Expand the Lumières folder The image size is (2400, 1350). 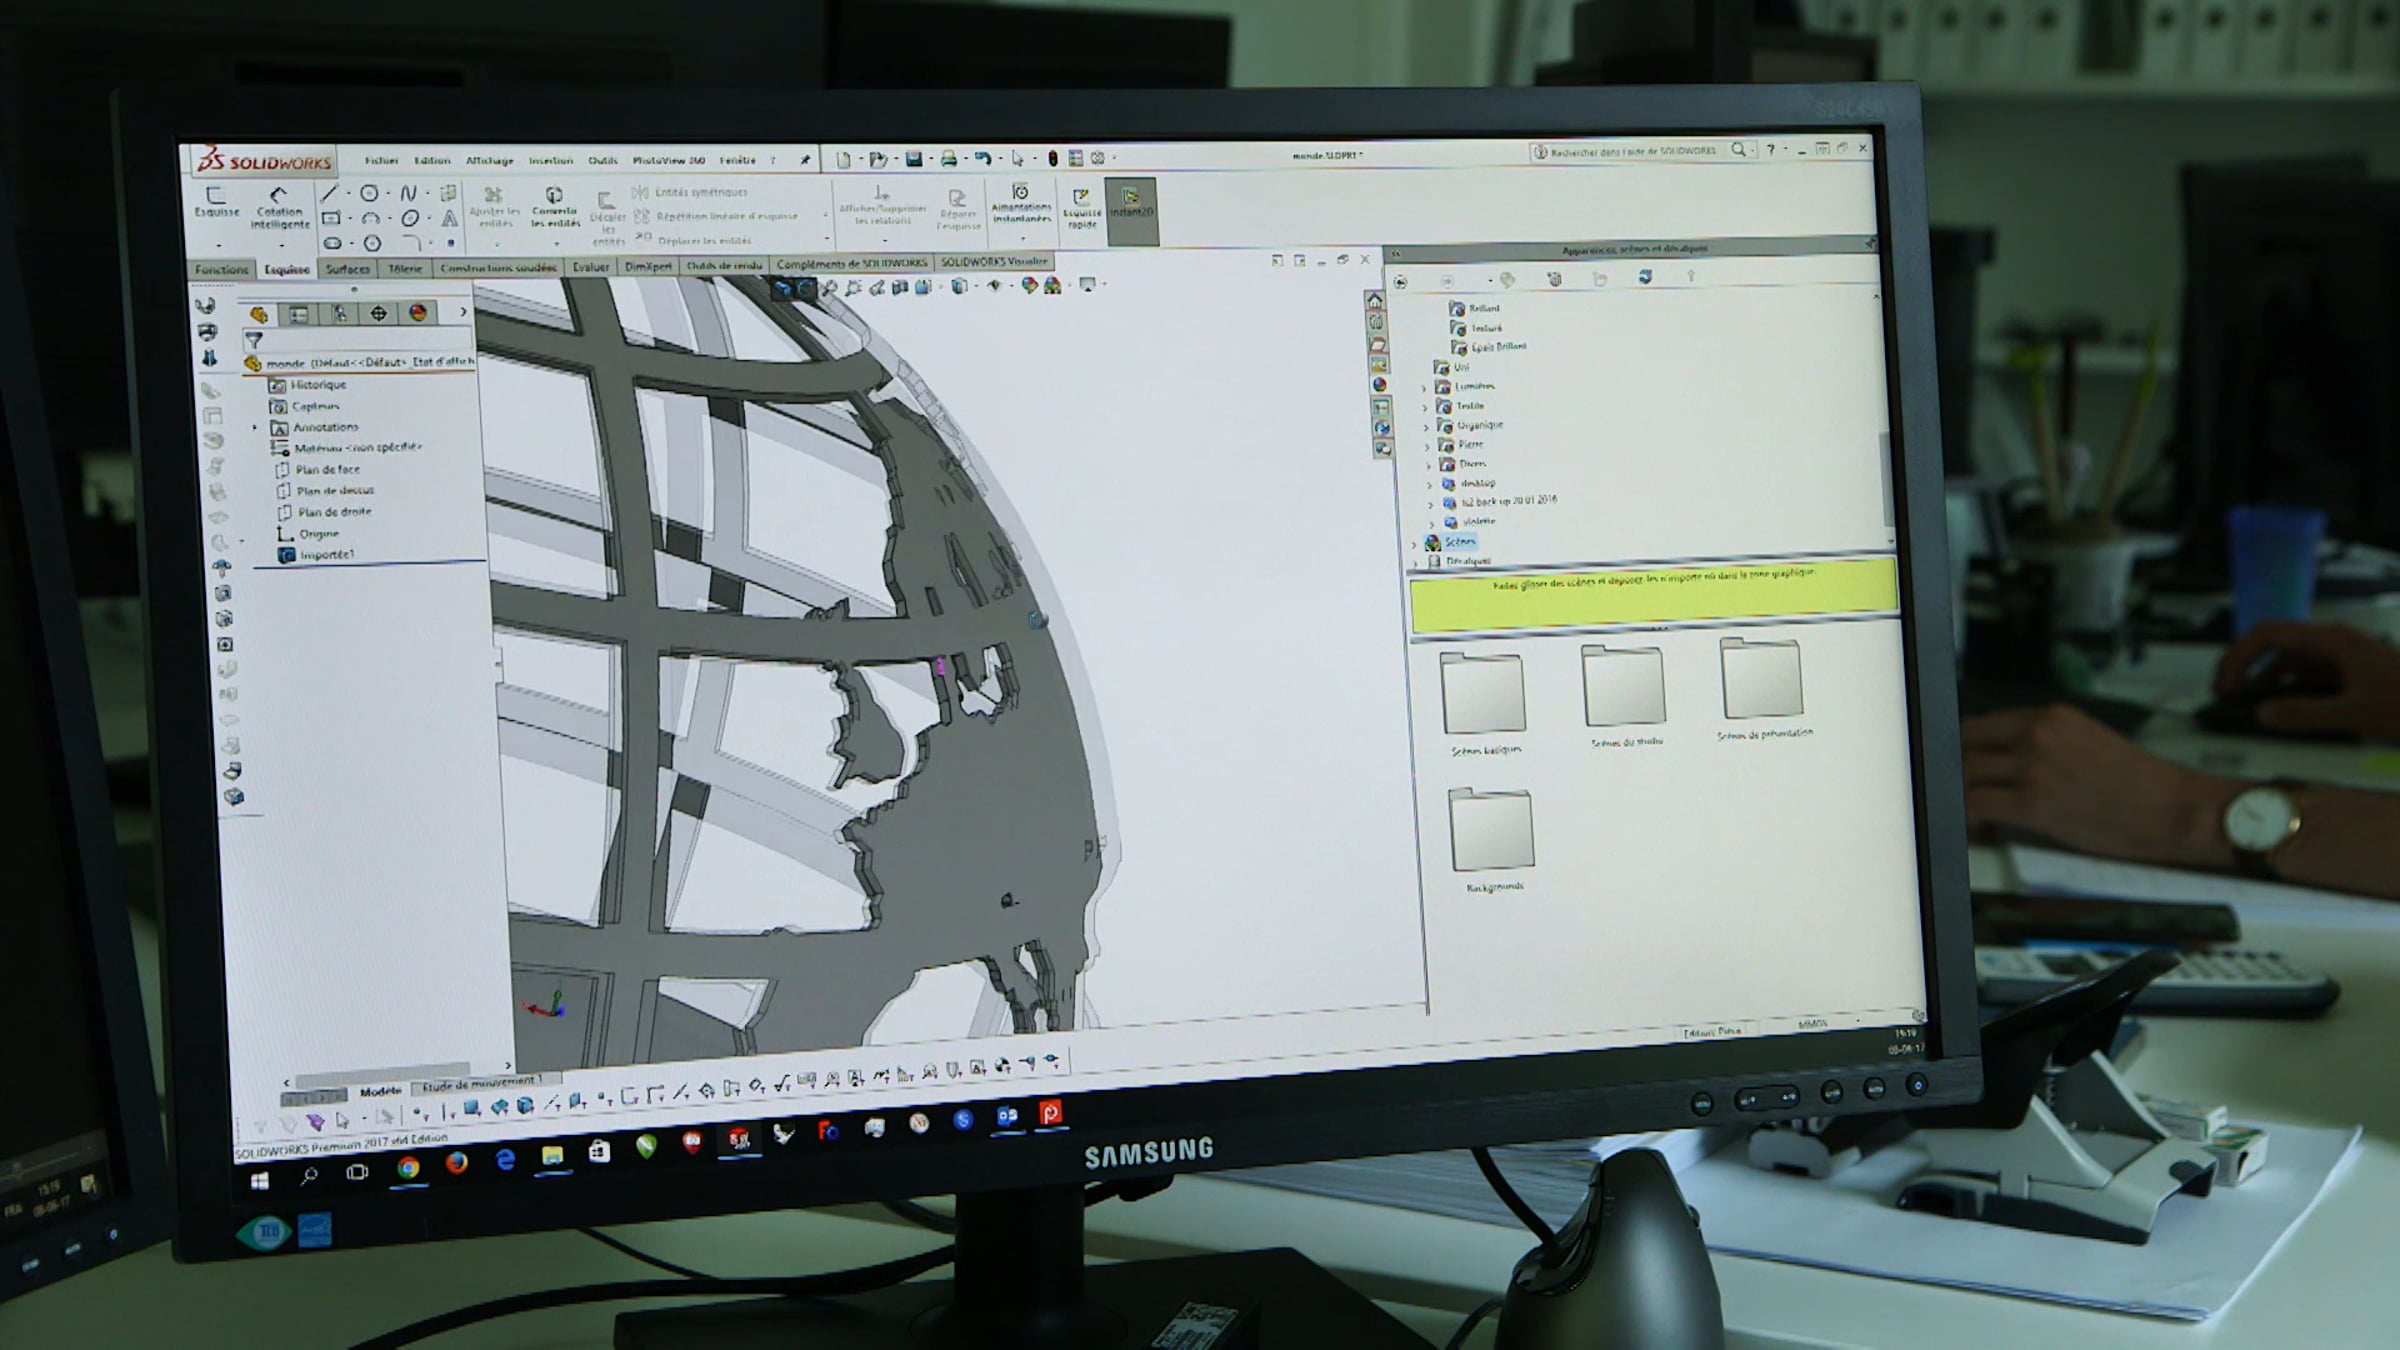pos(1425,387)
